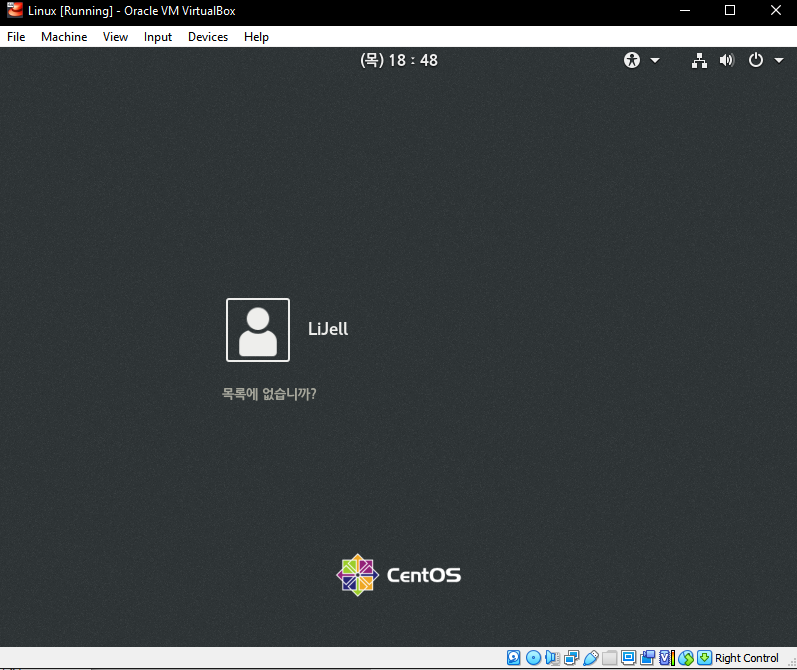Click the power icon in top bar
Image resolution: width=797 pixels, height=670 pixels.
pyautogui.click(x=756, y=60)
